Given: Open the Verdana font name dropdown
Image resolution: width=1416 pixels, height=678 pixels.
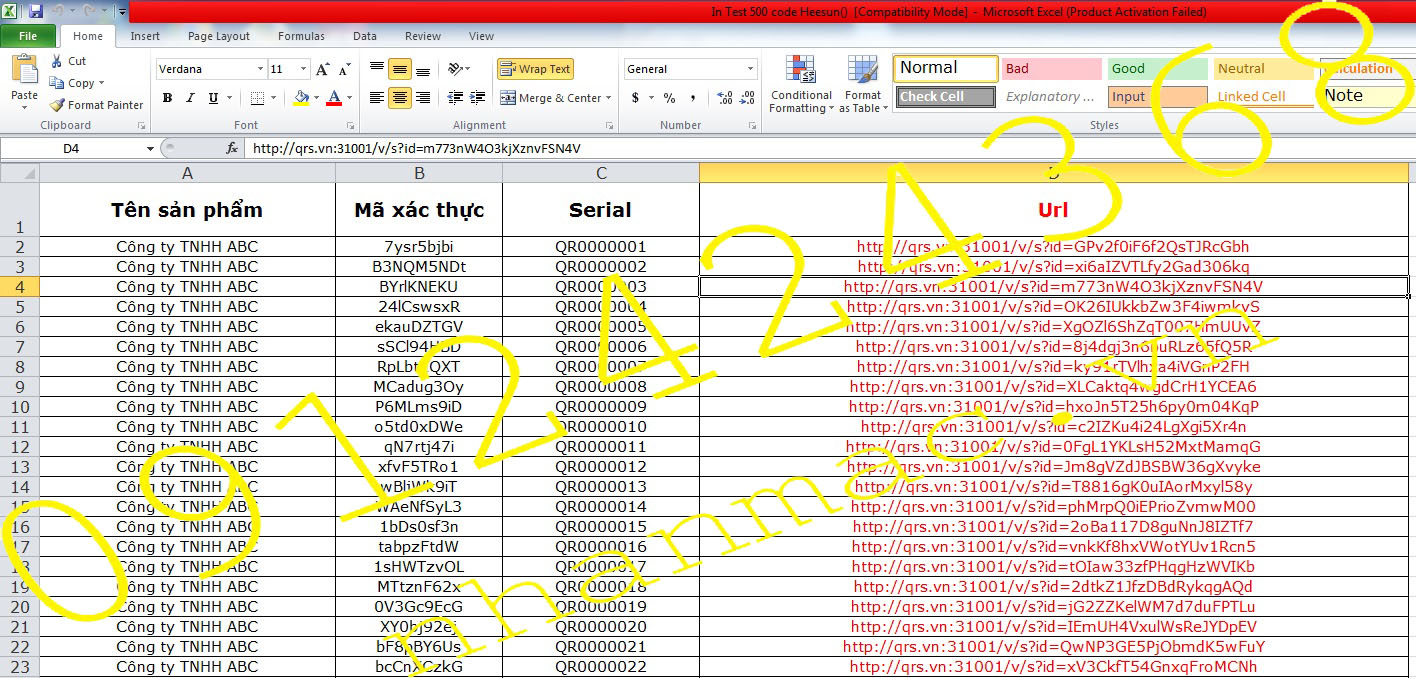Looking at the screenshot, I should click(x=260, y=70).
